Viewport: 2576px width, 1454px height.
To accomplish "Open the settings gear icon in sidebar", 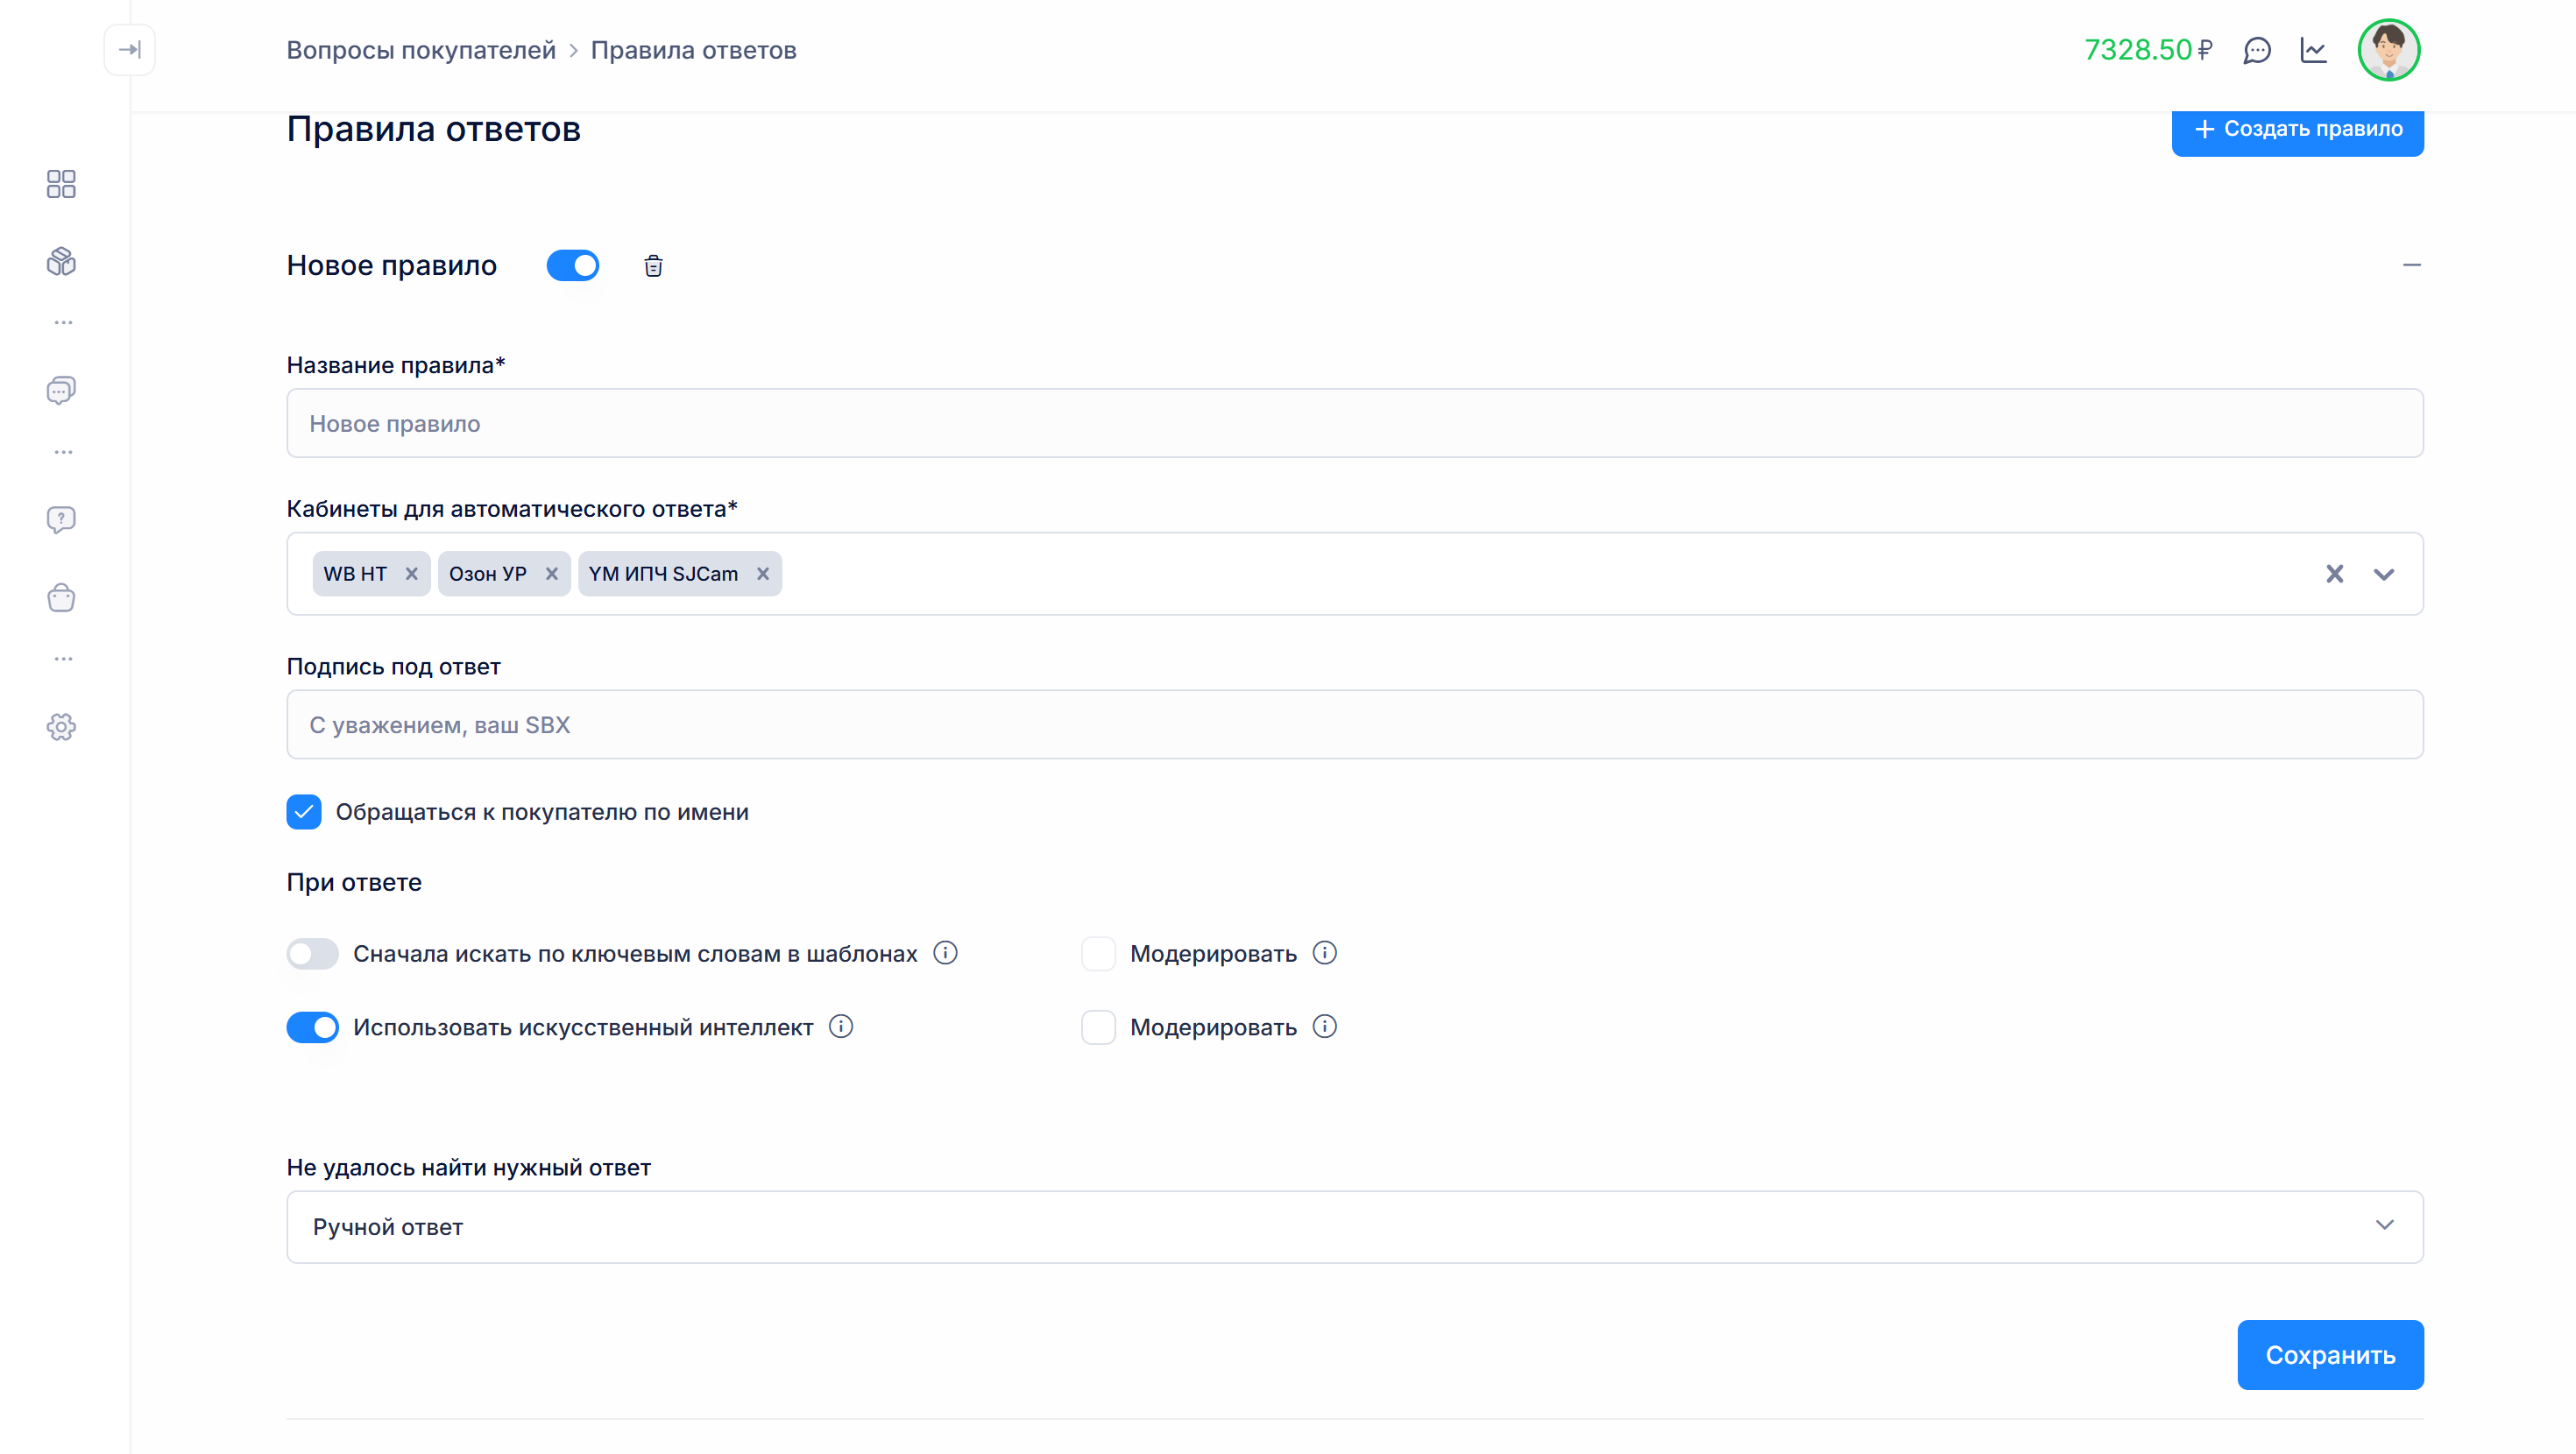I will point(61,727).
